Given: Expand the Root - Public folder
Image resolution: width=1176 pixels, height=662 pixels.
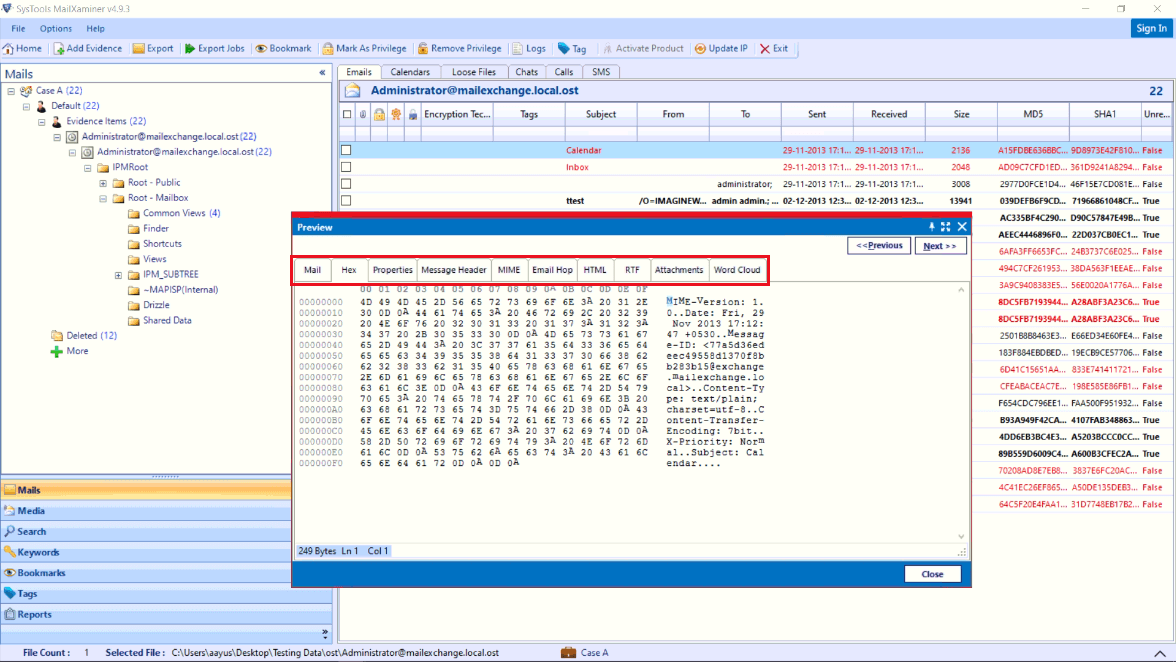Looking at the screenshot, I should (103, 183).
